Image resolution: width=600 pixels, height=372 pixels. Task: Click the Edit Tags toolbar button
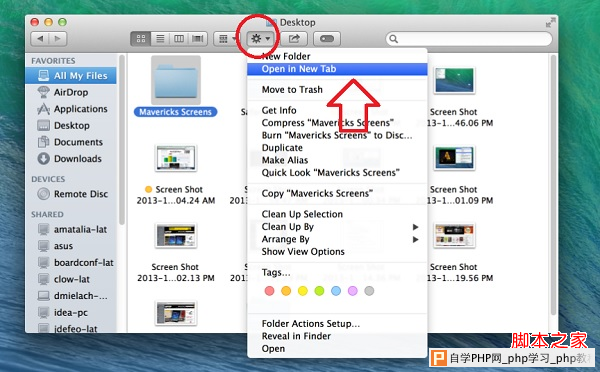pos(327,39)
